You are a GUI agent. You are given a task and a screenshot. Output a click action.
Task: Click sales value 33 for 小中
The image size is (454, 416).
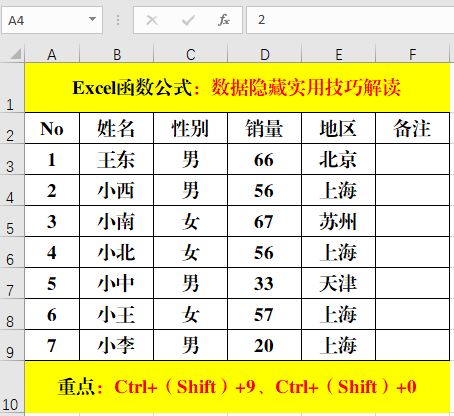pyautogui.click(x=264, y=283)
